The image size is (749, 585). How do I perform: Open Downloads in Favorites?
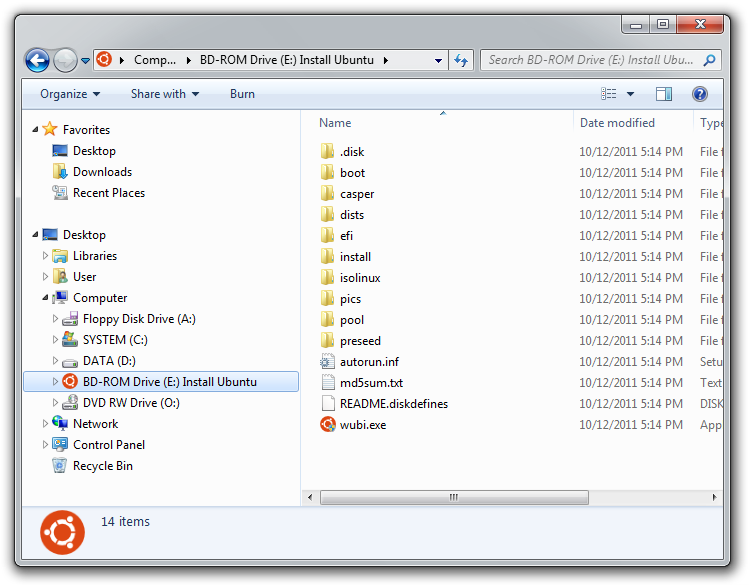(92, 172)
